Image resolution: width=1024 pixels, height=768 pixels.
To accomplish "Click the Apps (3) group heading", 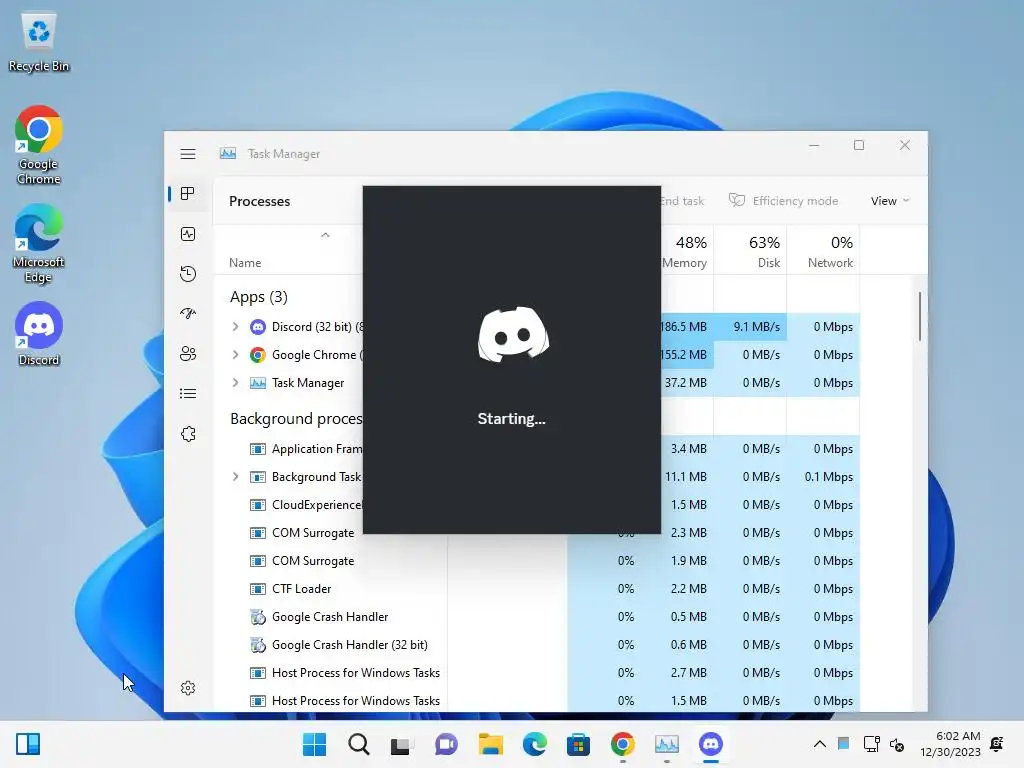I will [259, 297].
